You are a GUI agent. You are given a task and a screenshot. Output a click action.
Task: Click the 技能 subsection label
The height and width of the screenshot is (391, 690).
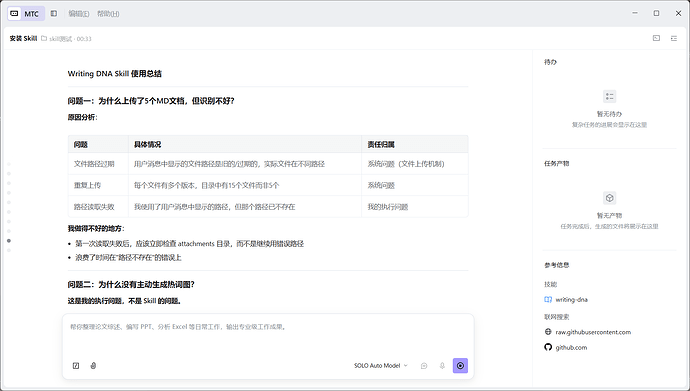pos(551,284)
